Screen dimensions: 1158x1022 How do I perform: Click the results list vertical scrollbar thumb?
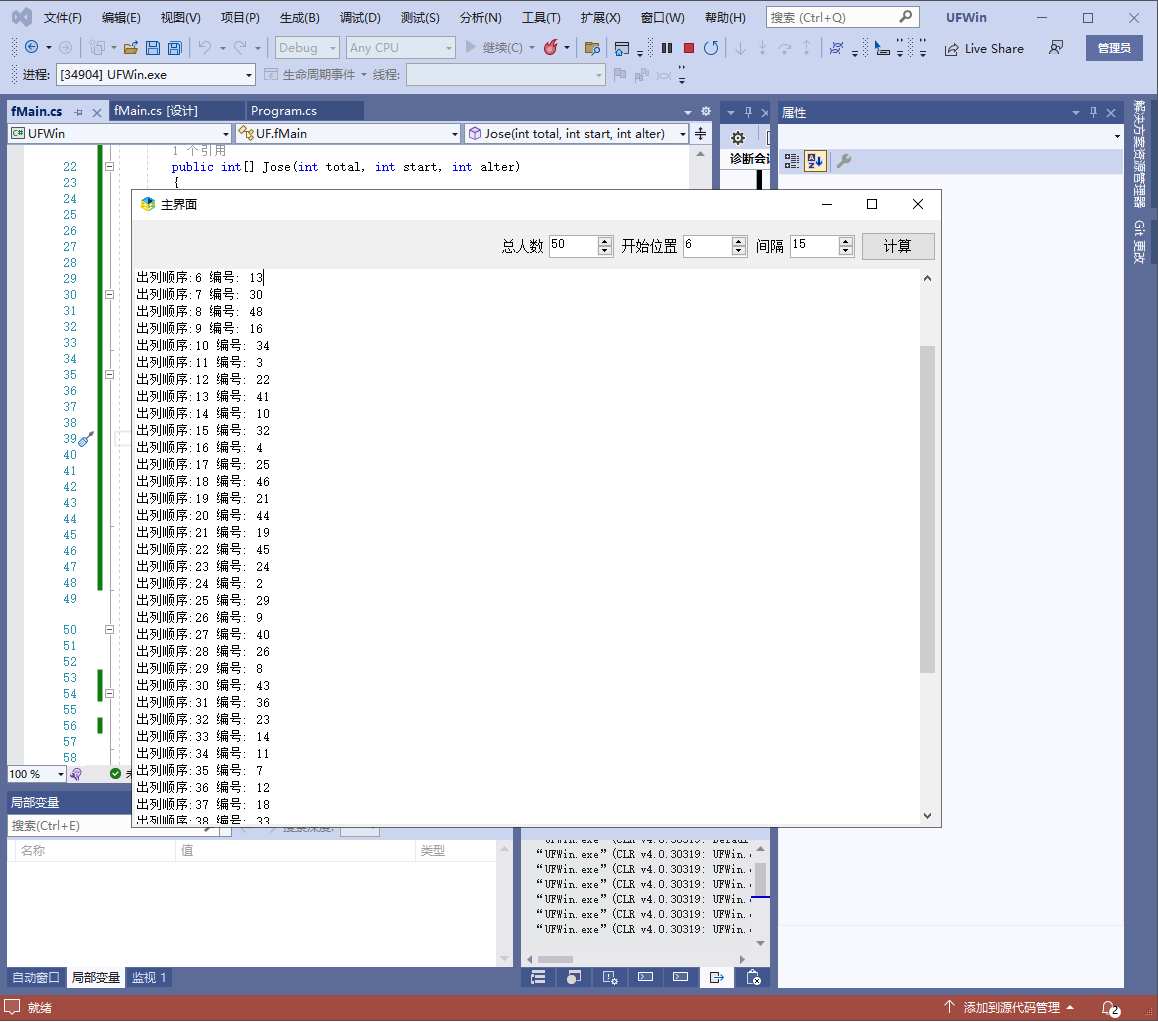928,510
